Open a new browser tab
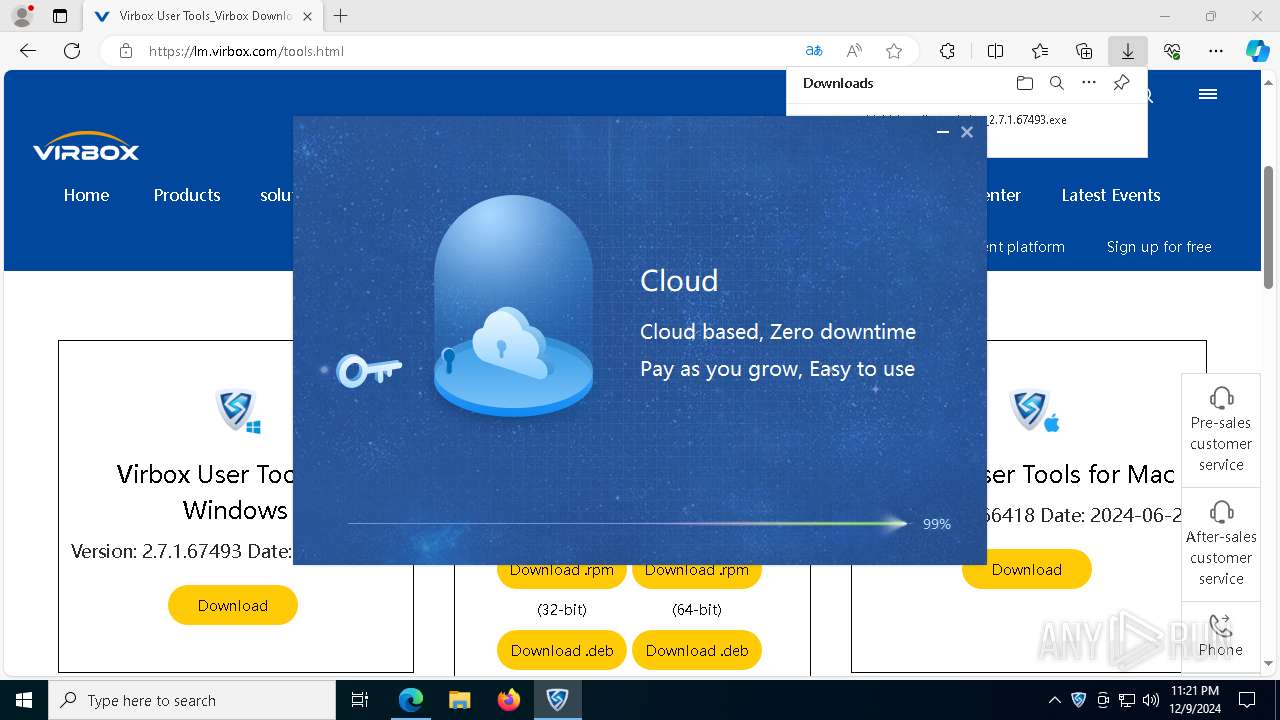Screen dimensions: 1280x720 (341, 16)
